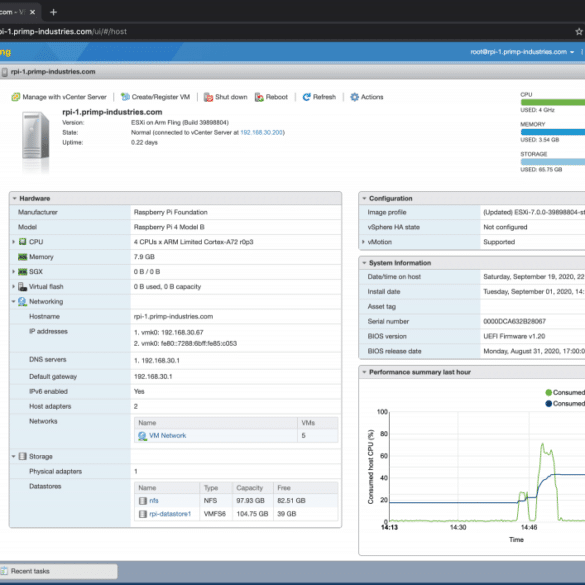Click the server host image
The image size is (585, 585).
[35, 136]
